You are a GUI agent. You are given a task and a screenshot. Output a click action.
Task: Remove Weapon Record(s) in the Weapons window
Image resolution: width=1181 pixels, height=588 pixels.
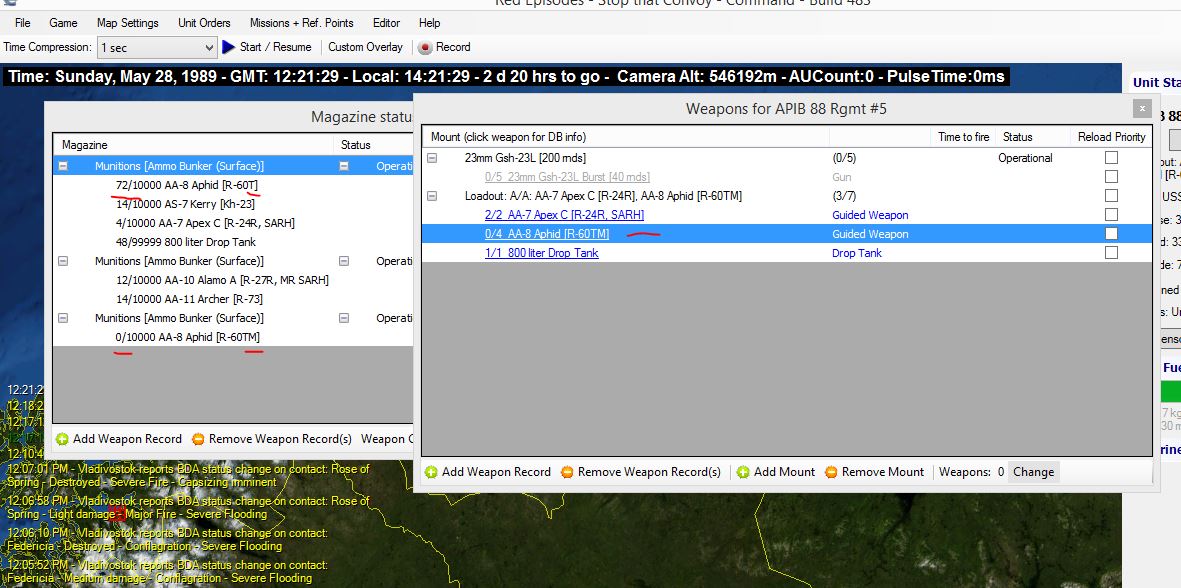coord(640,472)
